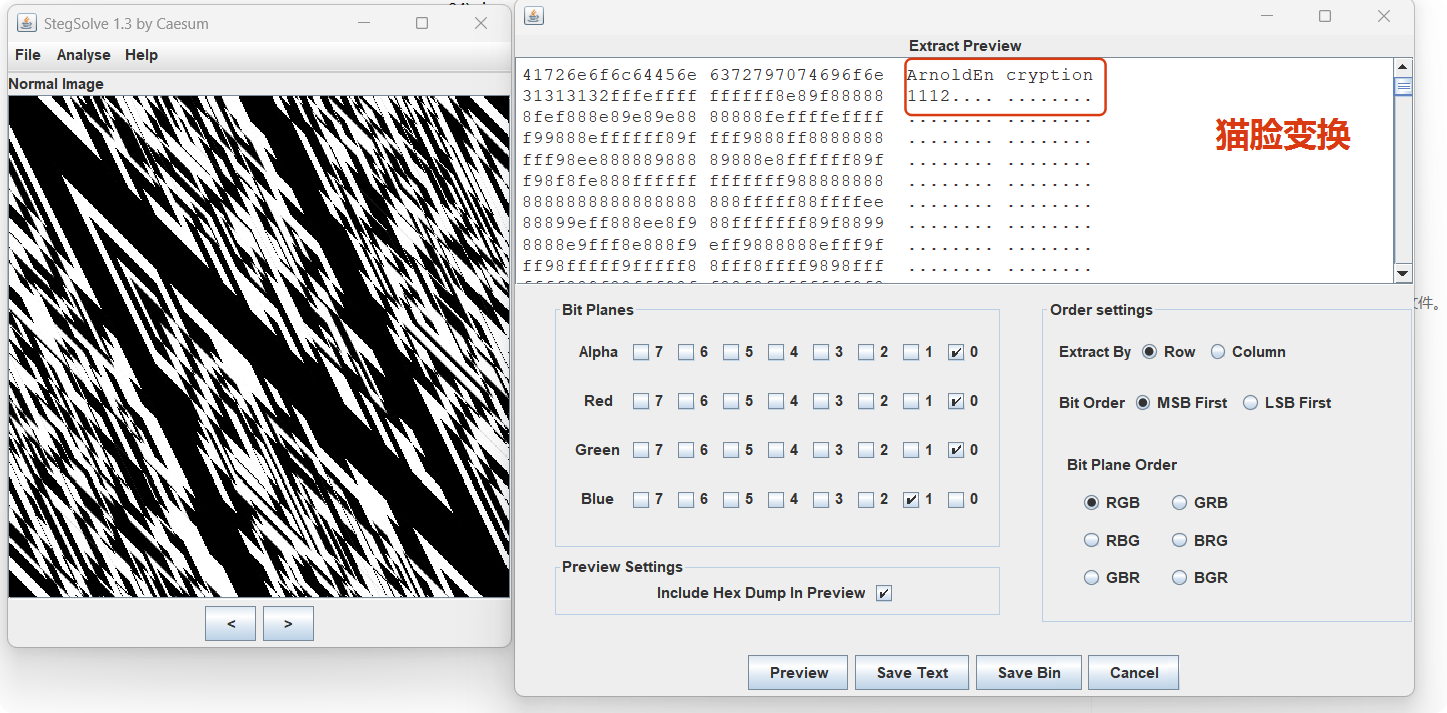Click the Extract Preview window Java icon

tap(534, 15)
